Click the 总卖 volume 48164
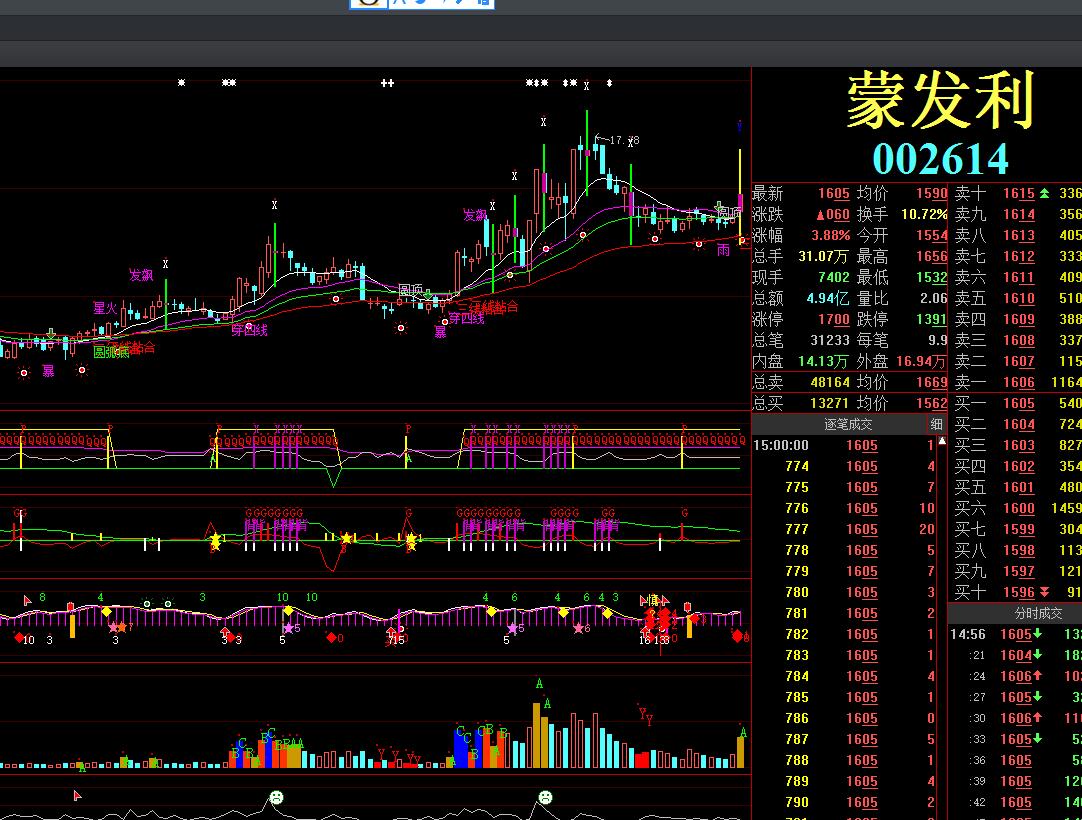This screenshot has width=1082, height=820. [x=830, y=382]
